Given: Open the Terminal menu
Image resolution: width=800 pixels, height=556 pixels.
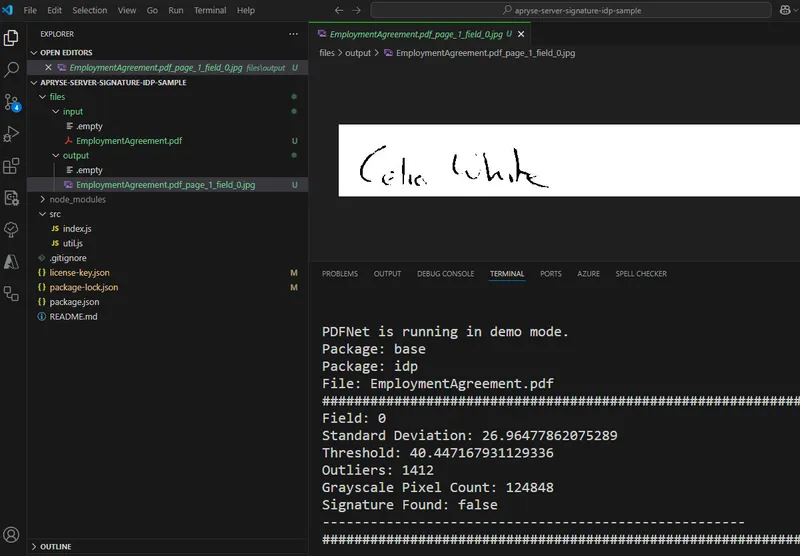Looking at the screenshot, I should click(210, 10).
